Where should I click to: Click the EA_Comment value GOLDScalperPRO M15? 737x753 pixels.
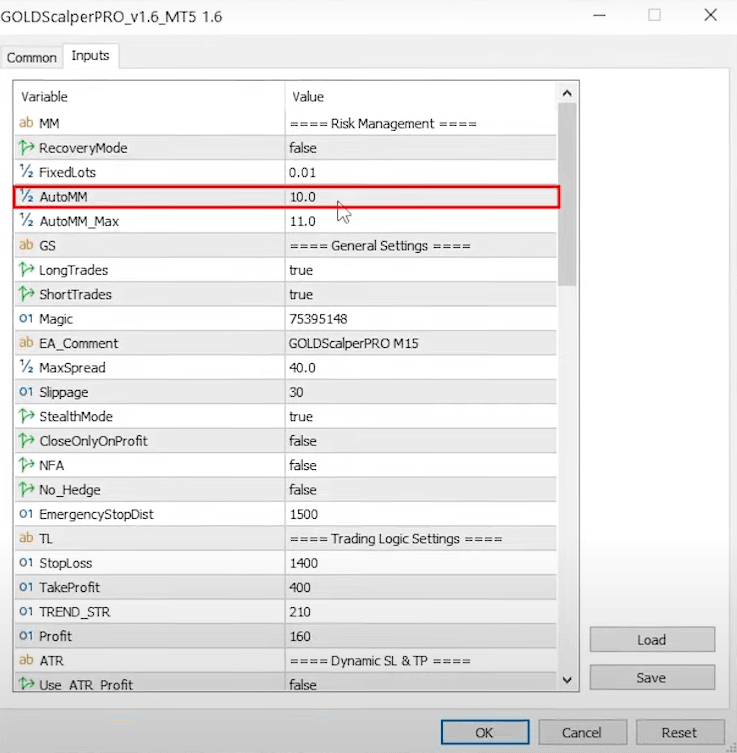coord(354,343)
